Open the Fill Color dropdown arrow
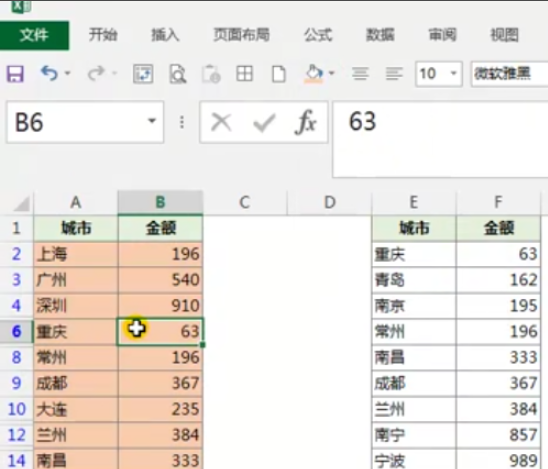The height and width of the screenshot is (469, 548). 331,73
